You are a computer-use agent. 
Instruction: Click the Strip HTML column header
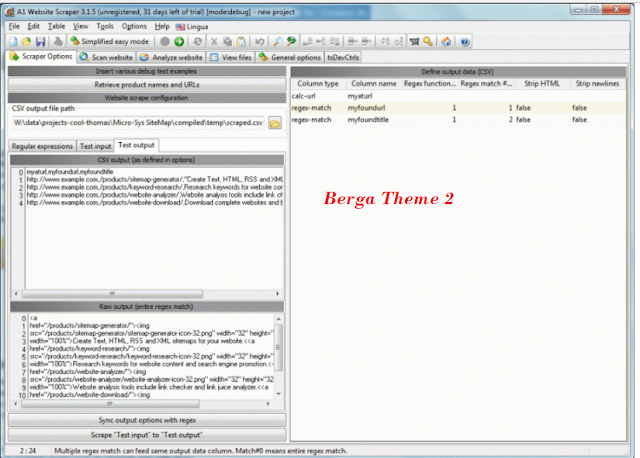pyautogui.click(x=542, y=84)
